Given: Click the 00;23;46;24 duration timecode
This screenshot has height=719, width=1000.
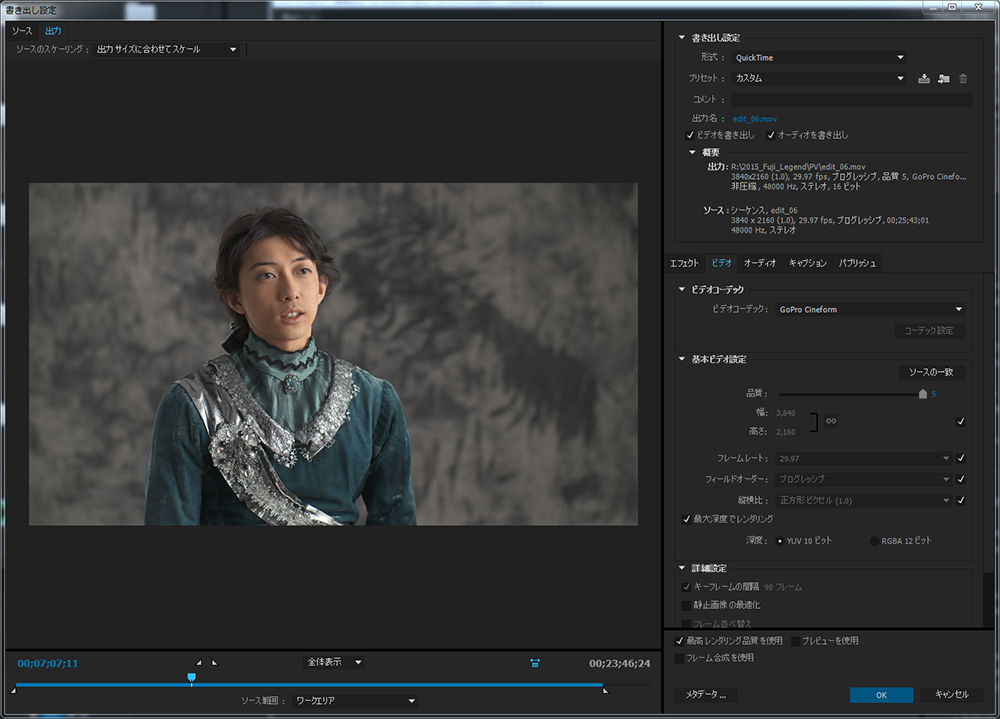Looking at the screenshot, I should pyautogui.click(x=619, y=663).
